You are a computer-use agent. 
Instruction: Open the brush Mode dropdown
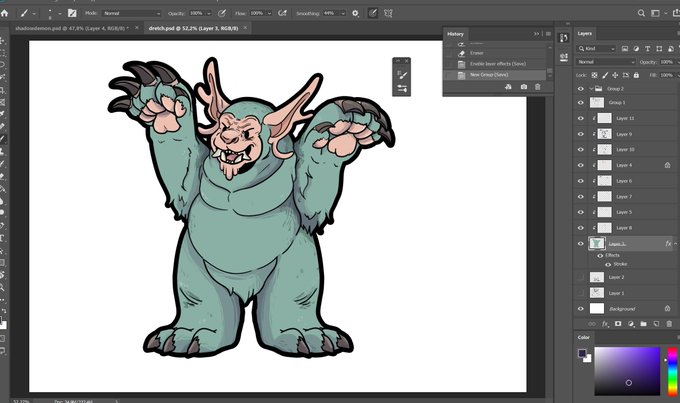(x=130, y=14)
